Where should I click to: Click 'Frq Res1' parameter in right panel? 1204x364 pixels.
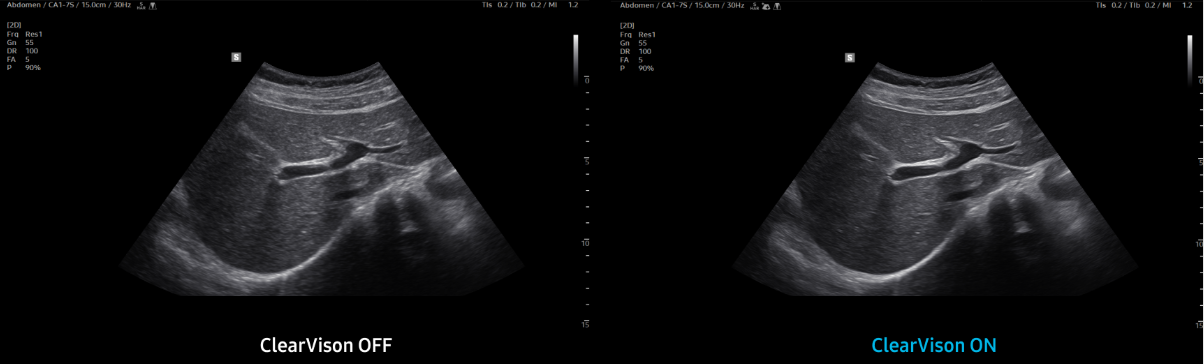pos(638,34)
